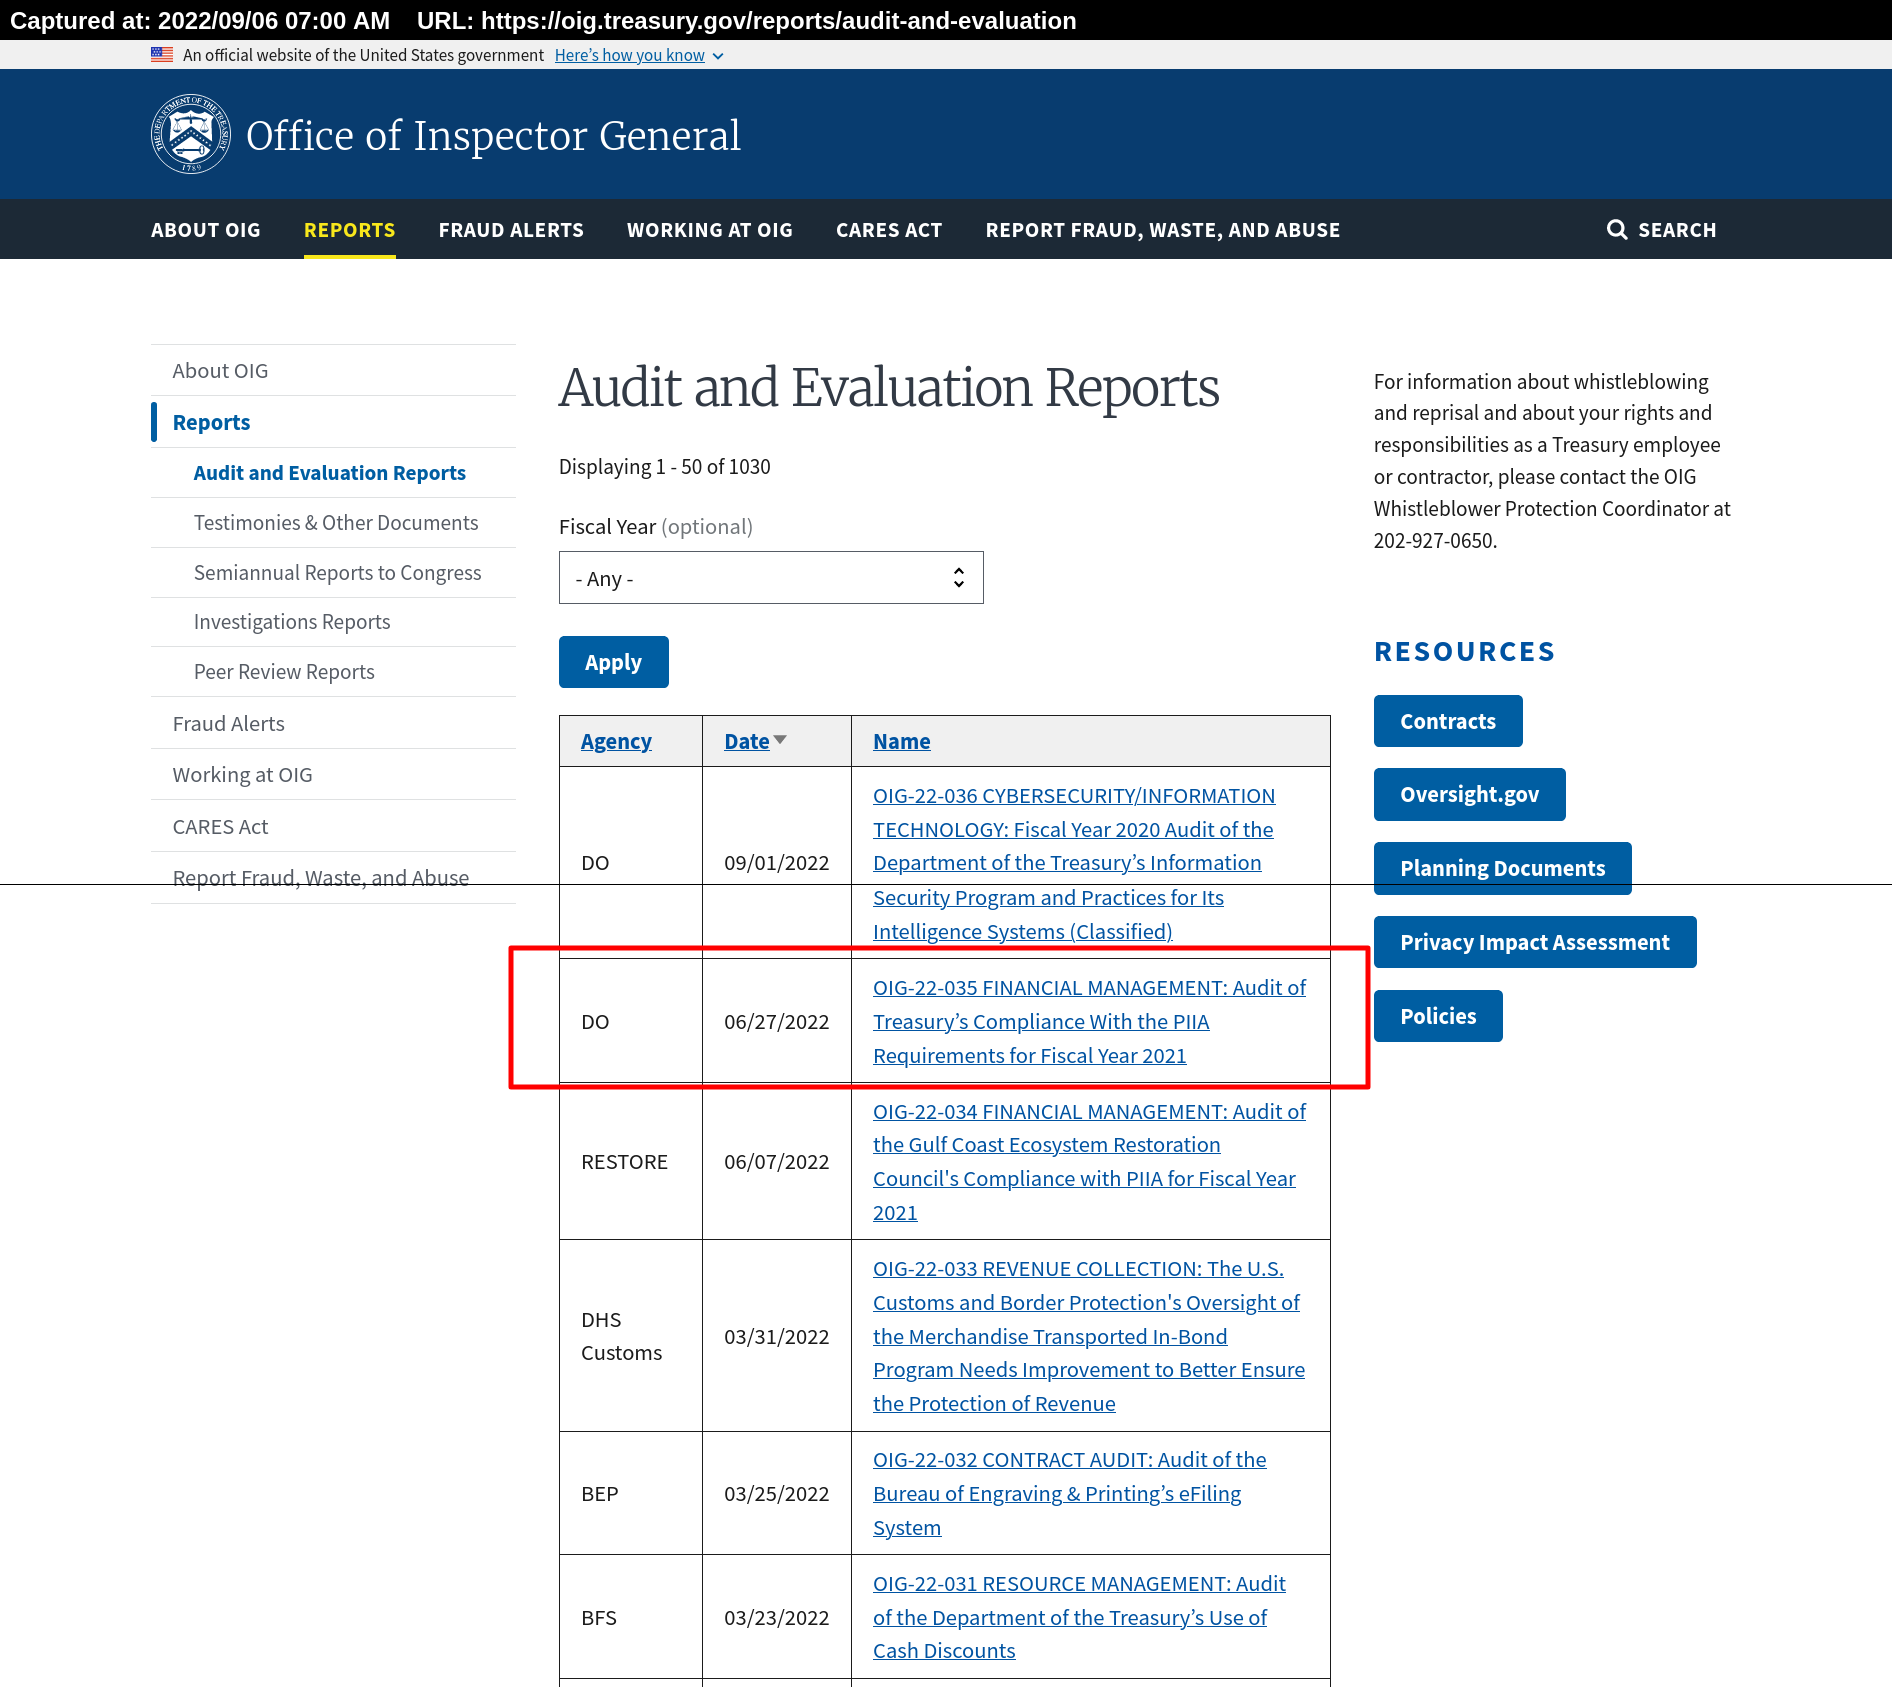Screen dimensions: 1892x1687
Task: Click the Office of Inspector General title
Action: point(493,135)
